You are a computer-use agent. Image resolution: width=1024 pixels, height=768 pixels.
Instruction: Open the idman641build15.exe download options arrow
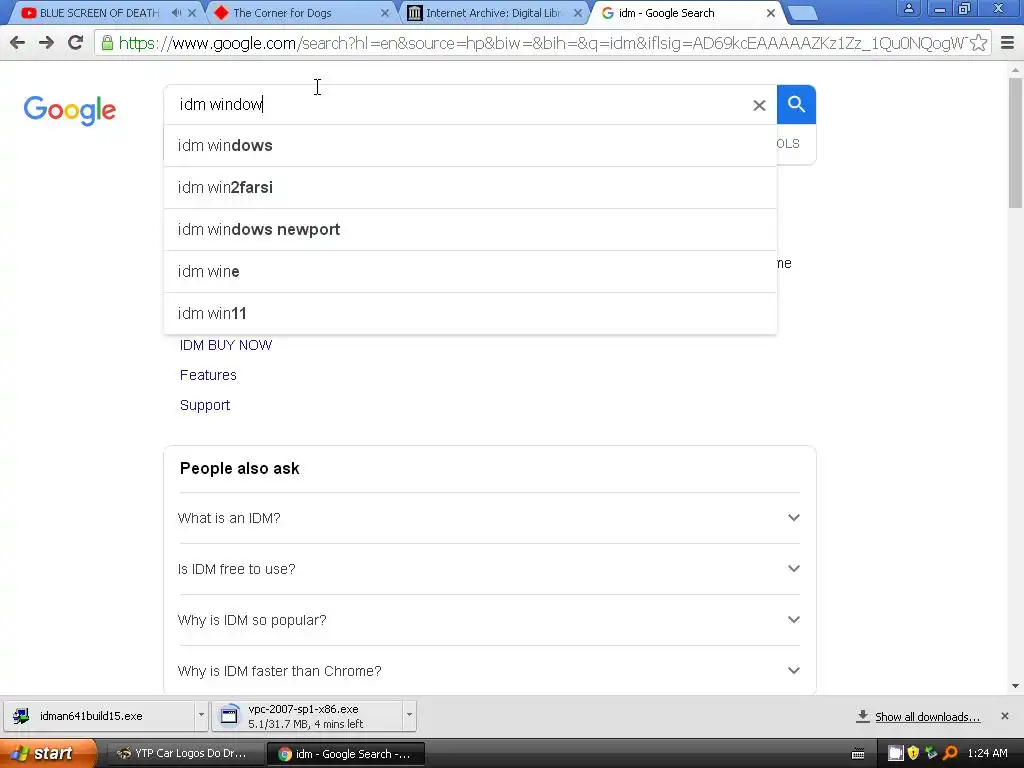click(x=201, y=715)
